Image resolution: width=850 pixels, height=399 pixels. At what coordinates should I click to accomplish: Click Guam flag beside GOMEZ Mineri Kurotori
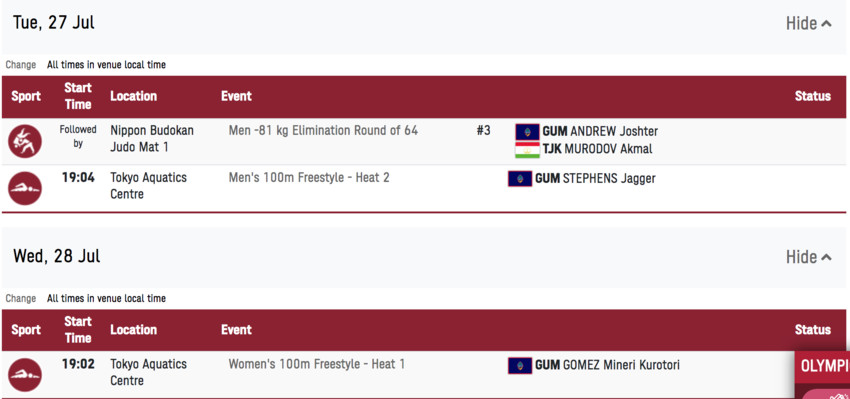tap(520, 365)
